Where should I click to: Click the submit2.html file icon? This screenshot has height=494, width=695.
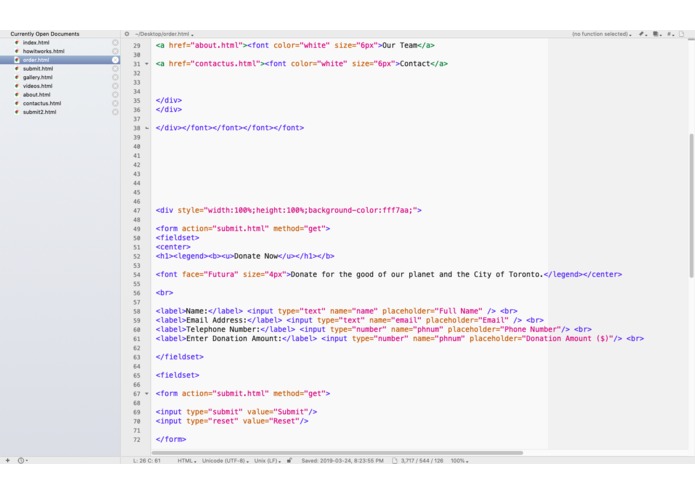pos(17,112)
